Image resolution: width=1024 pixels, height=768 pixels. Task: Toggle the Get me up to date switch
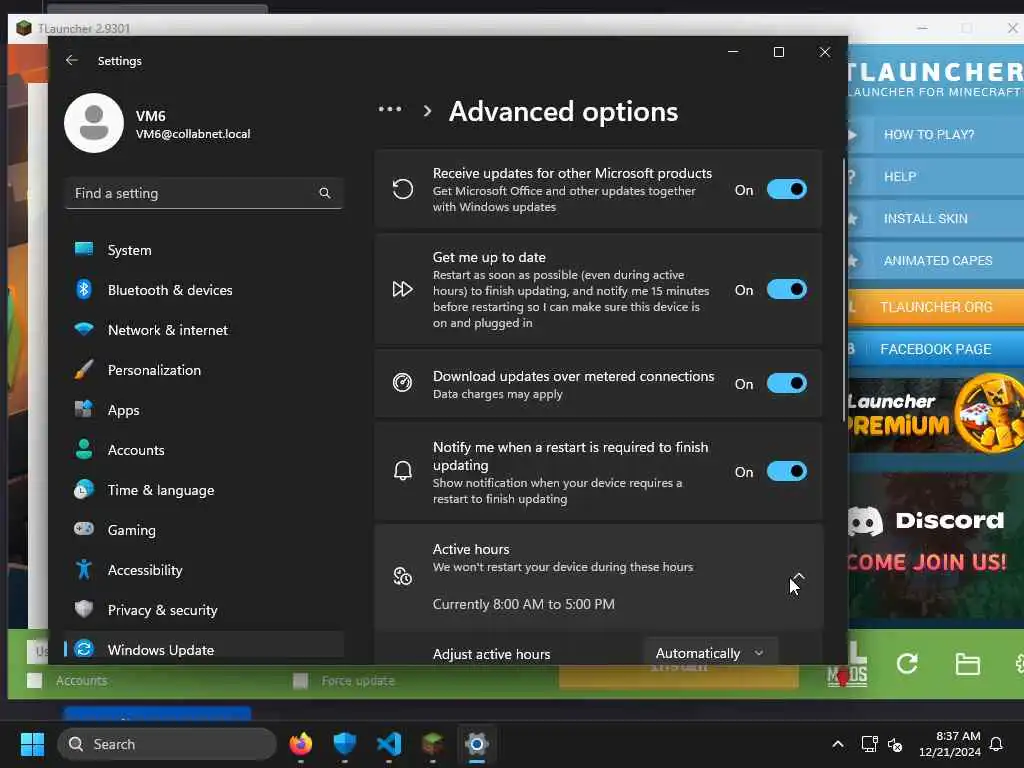click(x=787, y=289)
